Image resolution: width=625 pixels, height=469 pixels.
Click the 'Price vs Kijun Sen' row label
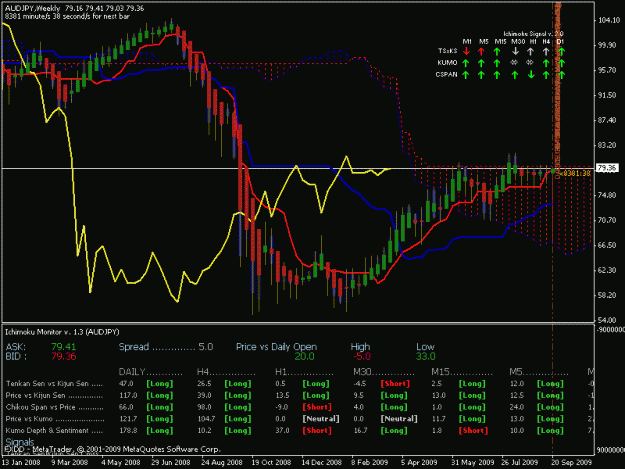tap(35, 395)
